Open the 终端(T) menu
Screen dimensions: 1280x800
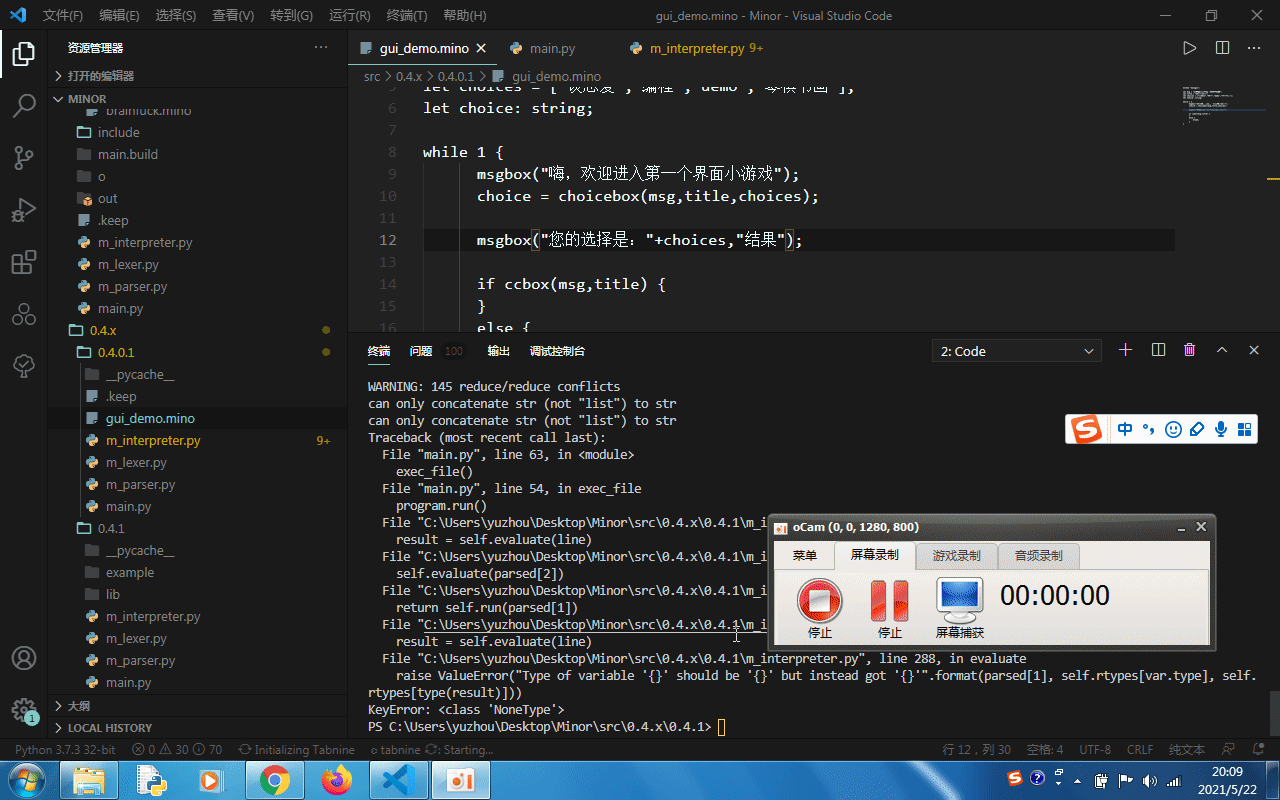406,16
